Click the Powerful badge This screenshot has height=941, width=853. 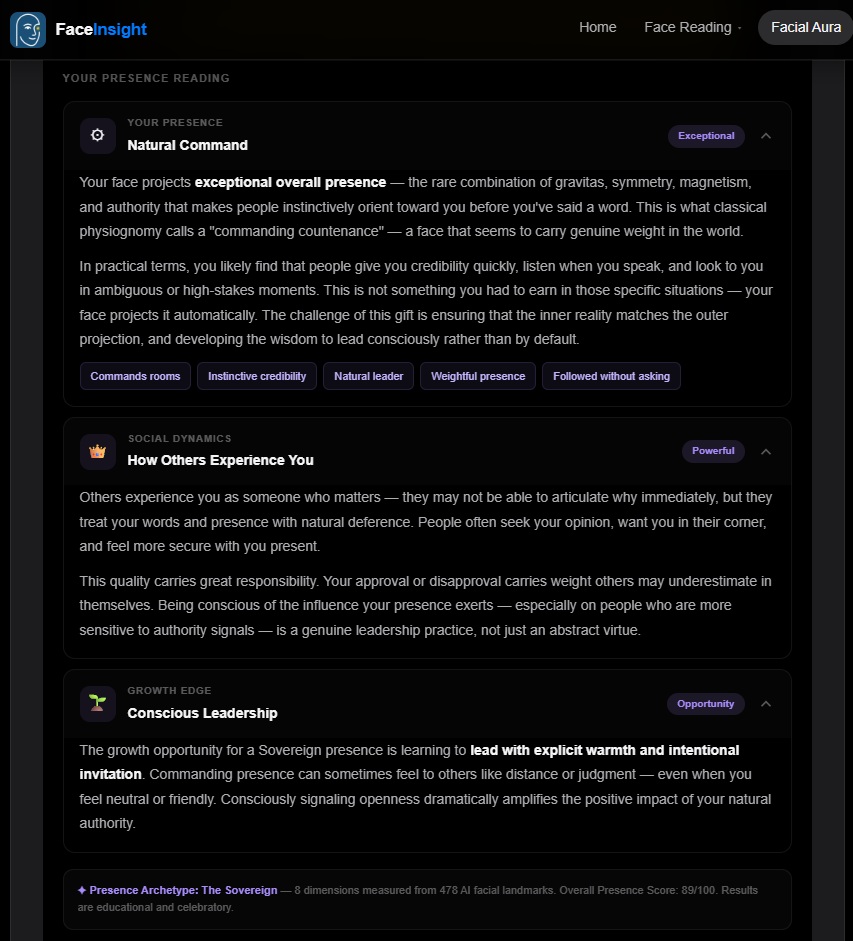tap(713, 451)
